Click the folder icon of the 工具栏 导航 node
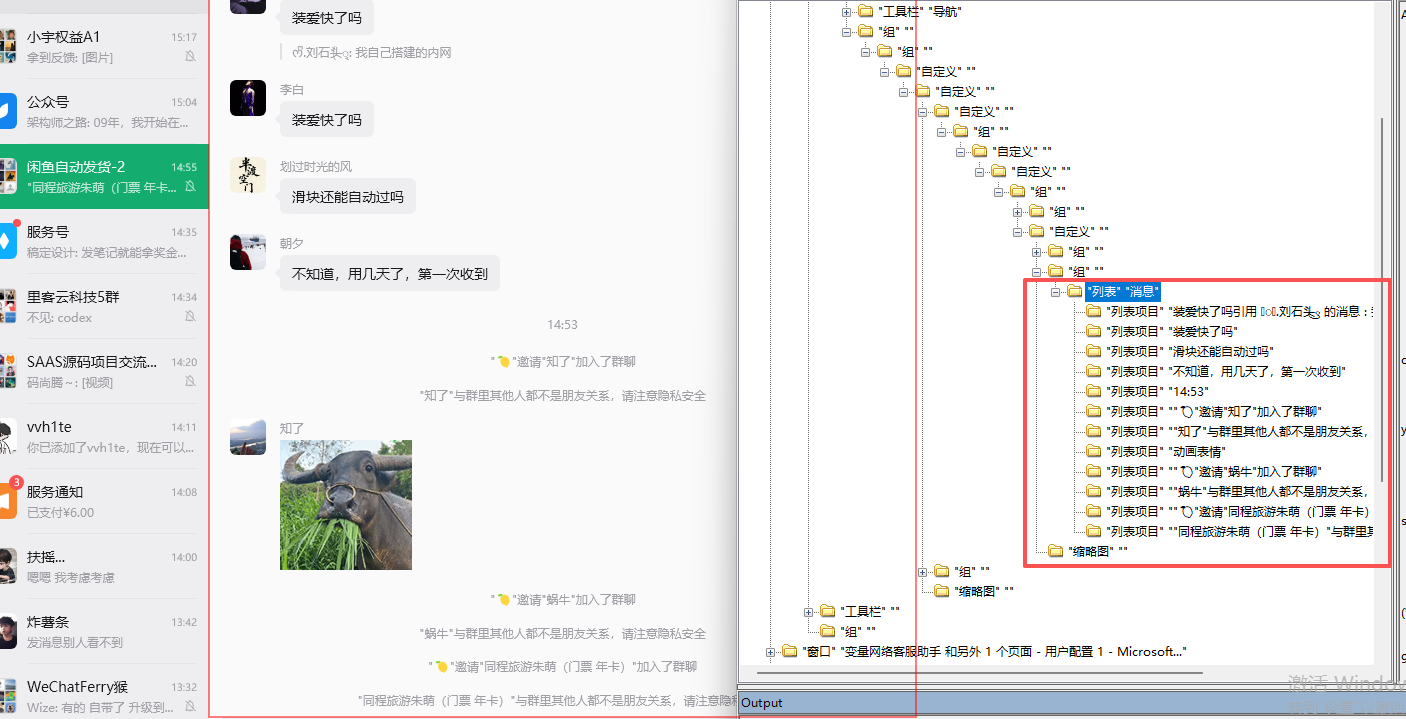Image resolution: width=1406 pixels, height=719 pixels. (x=865, y=11)
